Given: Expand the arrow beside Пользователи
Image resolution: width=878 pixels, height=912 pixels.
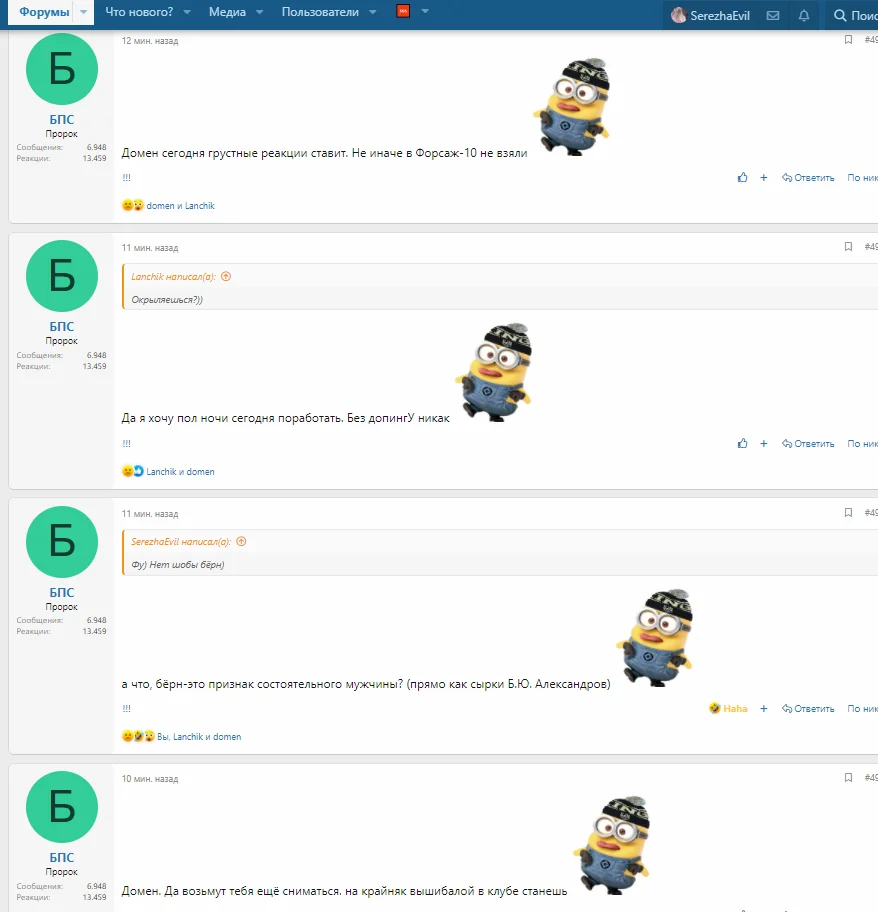Looking at the screenshot, I should [373, 12].
